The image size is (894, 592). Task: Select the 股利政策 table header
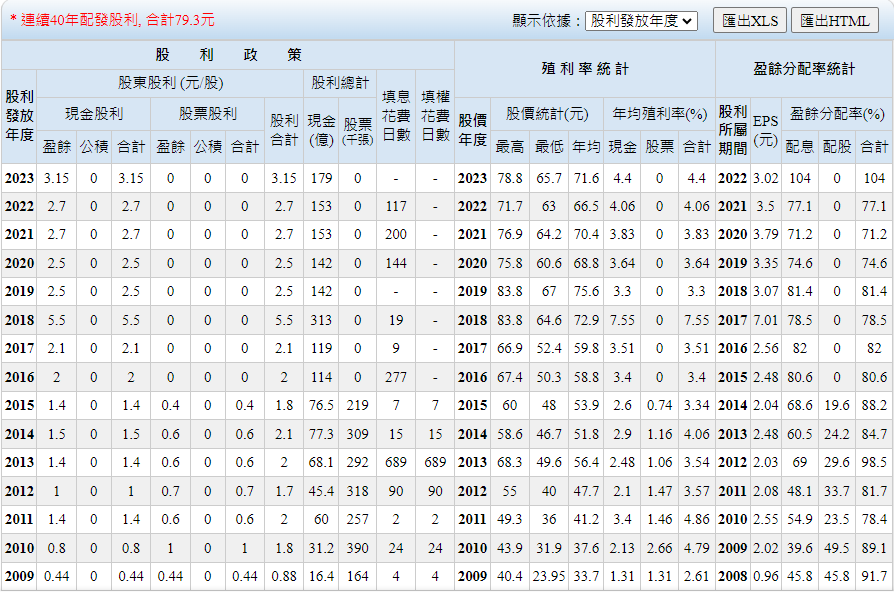tap(228, 55)
